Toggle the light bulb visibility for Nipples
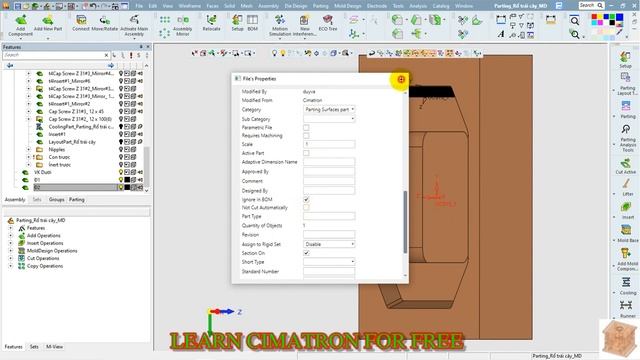This screenshot has height=360, width=640. click(x=121, y=149)
